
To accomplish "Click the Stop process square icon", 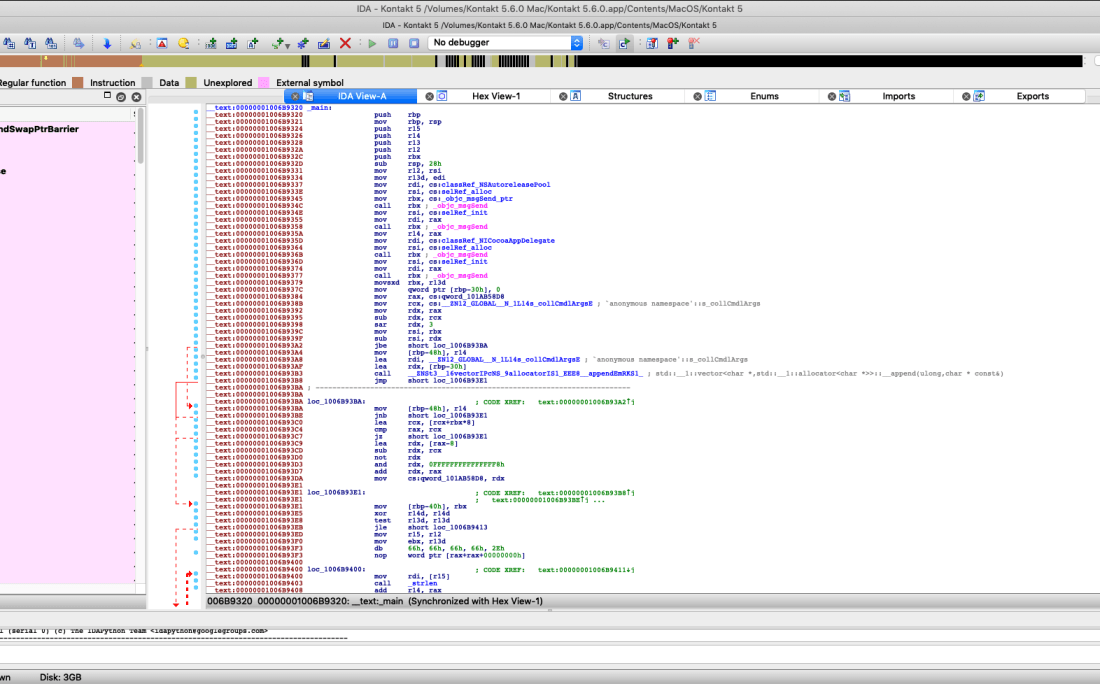I will click(413, 43).
